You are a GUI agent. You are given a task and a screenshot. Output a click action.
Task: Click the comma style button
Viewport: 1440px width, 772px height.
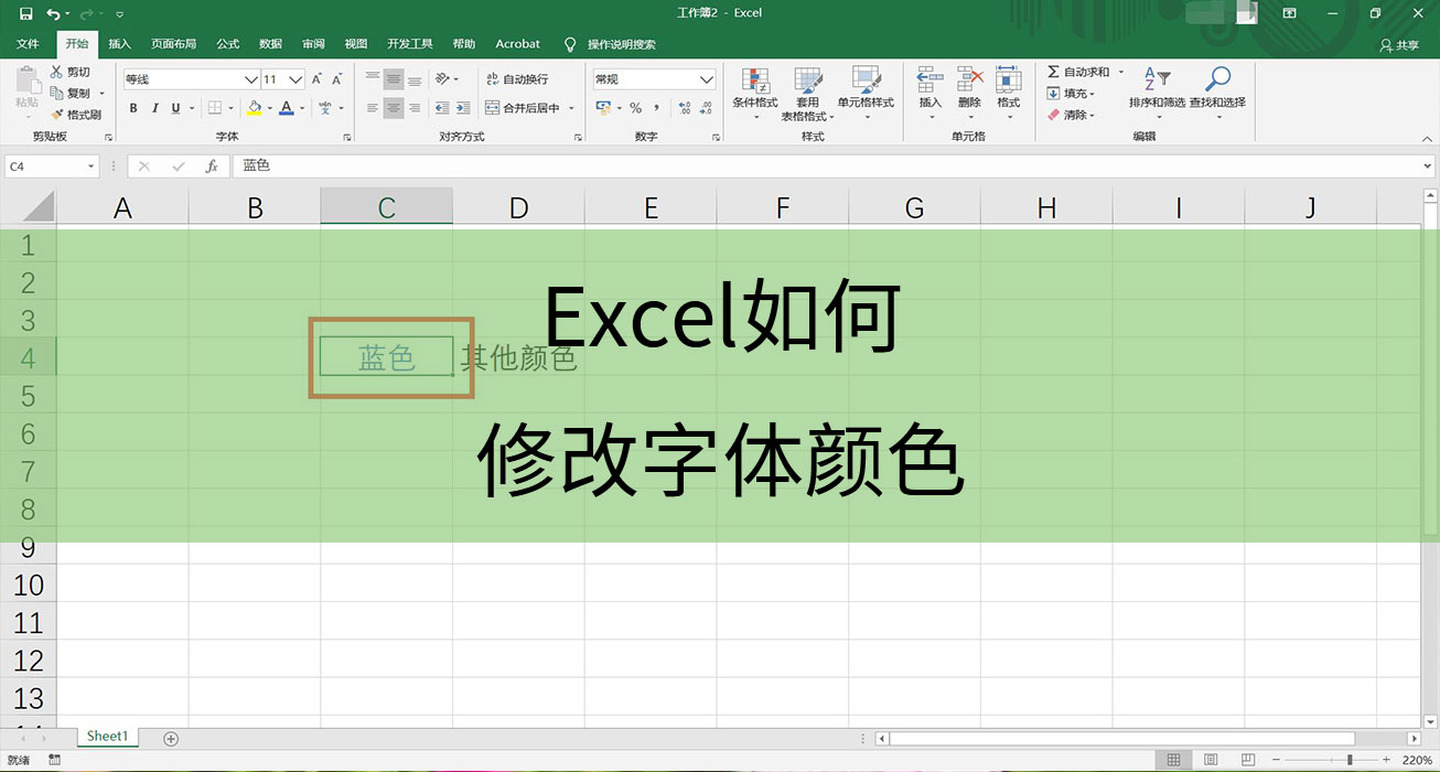[x=657, y=108]
